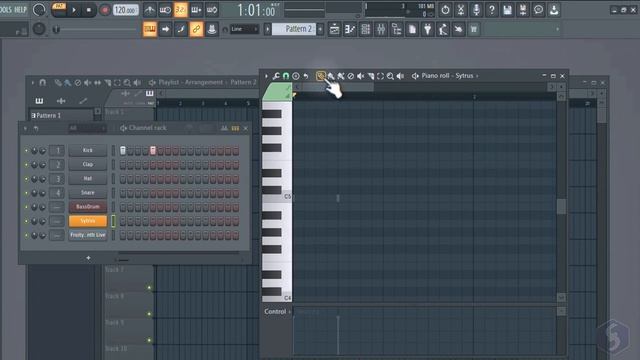This screenshot has width=640, height=360.
Task: Click the render/export audio icon
Action: tap(522, 10)
